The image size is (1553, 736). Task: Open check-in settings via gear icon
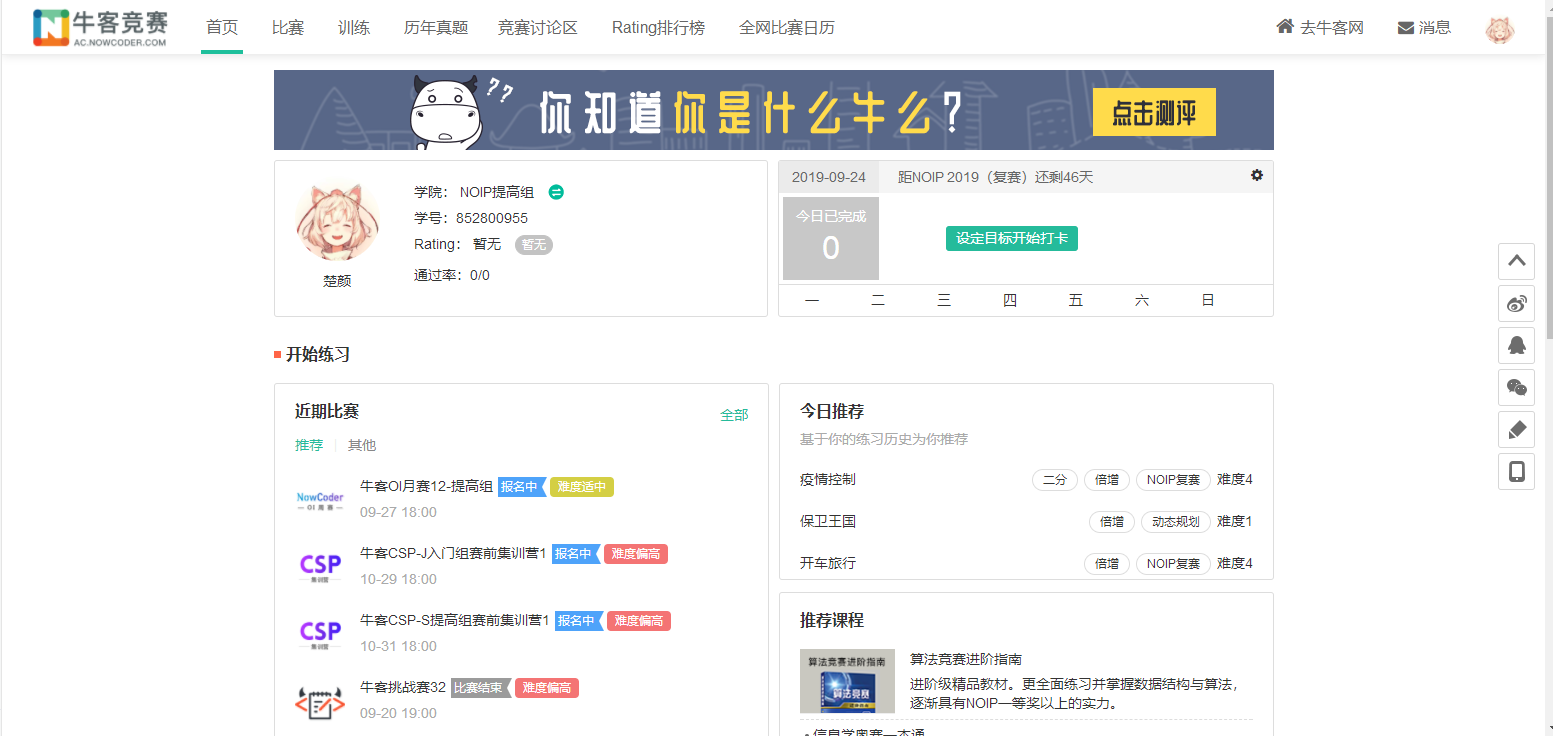[x=1257, y=175]
